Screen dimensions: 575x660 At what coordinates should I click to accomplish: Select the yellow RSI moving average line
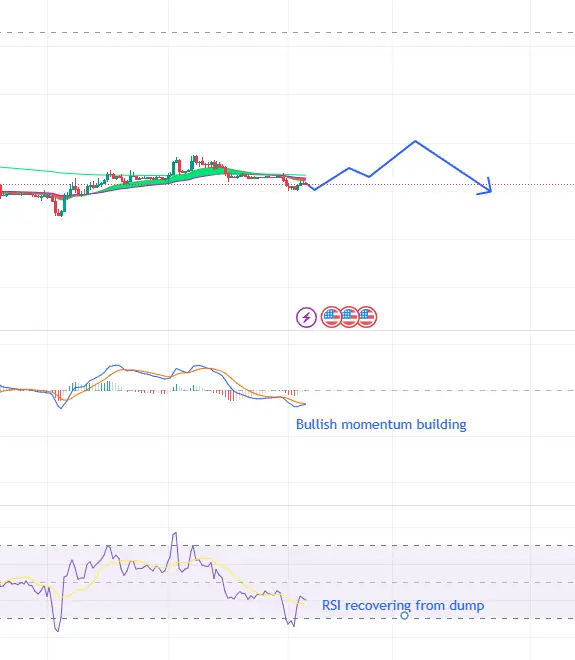pos(126,562)
